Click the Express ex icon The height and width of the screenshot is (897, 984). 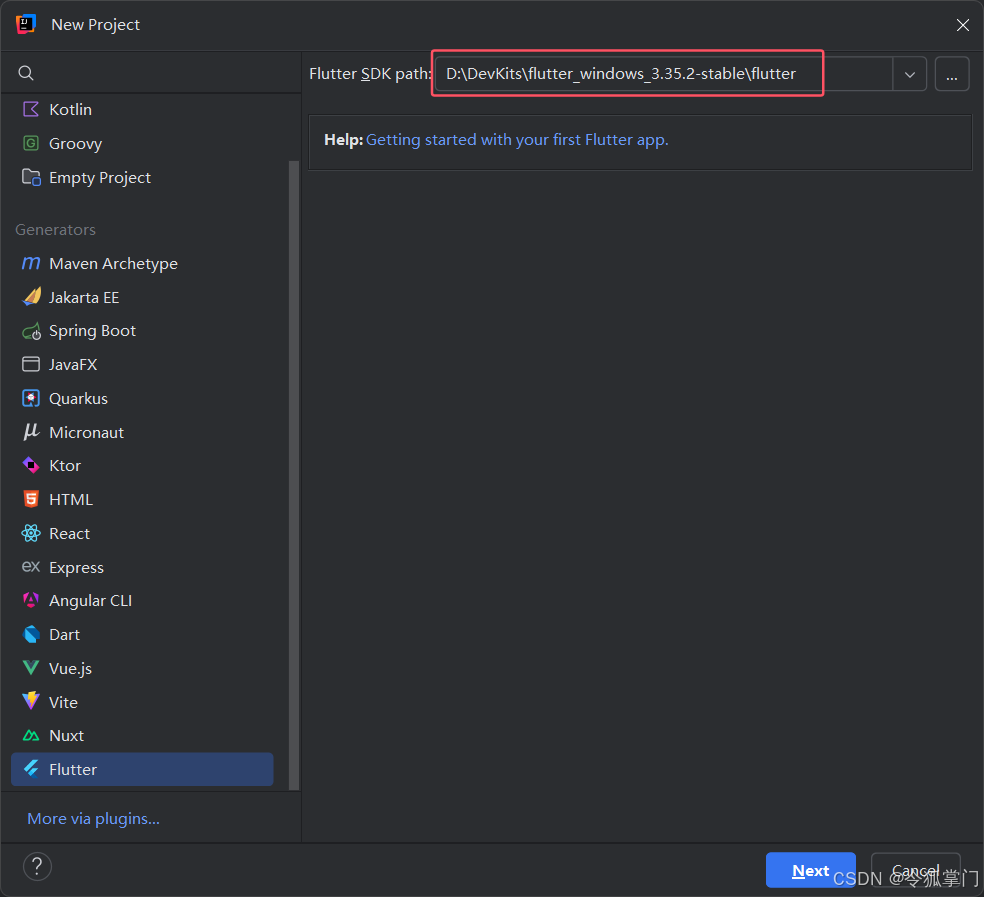pos(31,567)
